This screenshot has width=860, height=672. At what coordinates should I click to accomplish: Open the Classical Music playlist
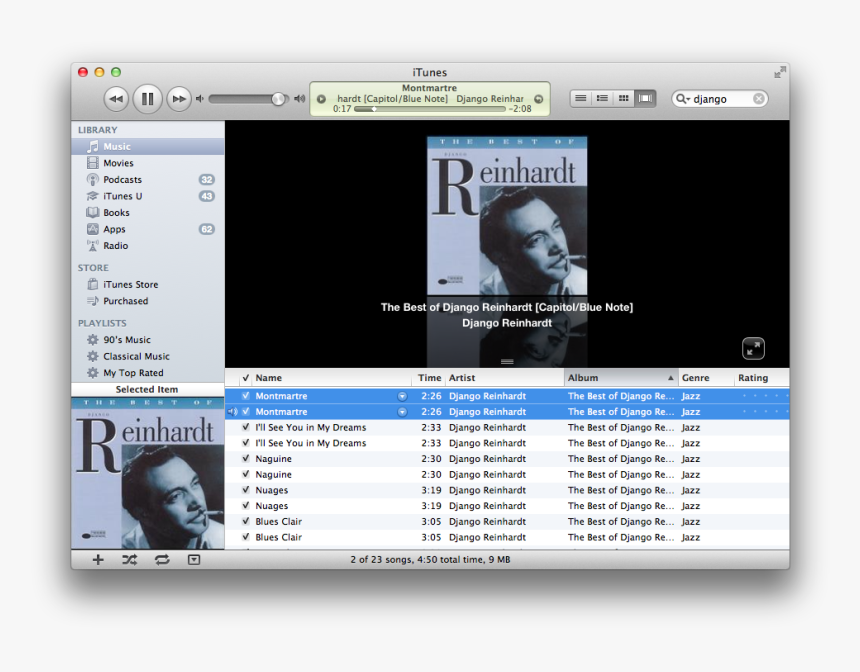(148, 356)
